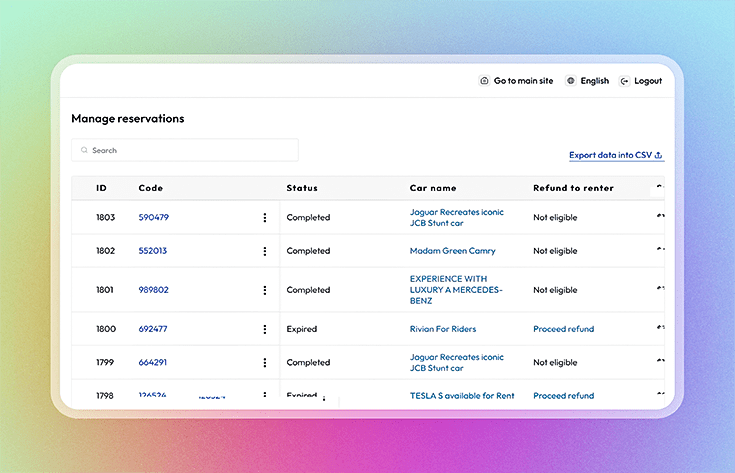Open Jaguar Recreates iconic car in row 1803
The image size is (735, 473).
457,218
